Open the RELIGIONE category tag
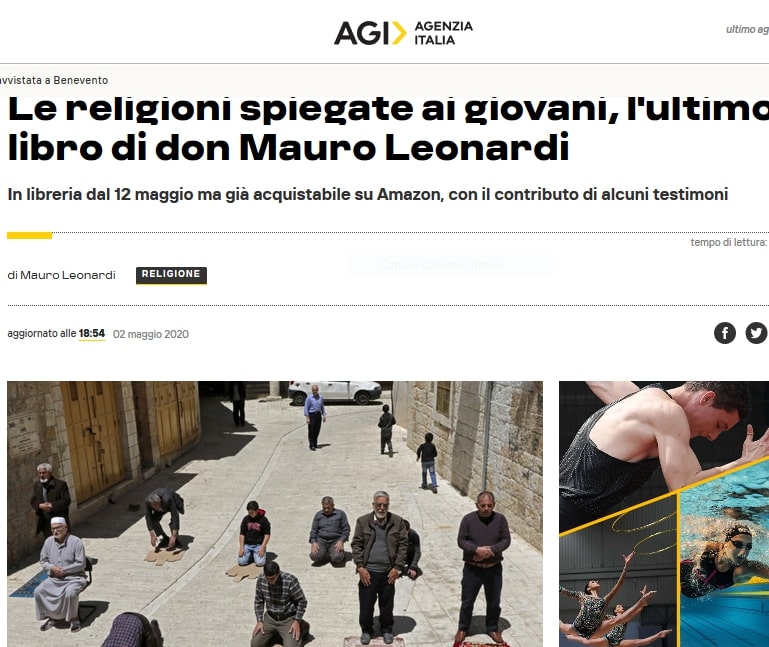 coord(171,275)
